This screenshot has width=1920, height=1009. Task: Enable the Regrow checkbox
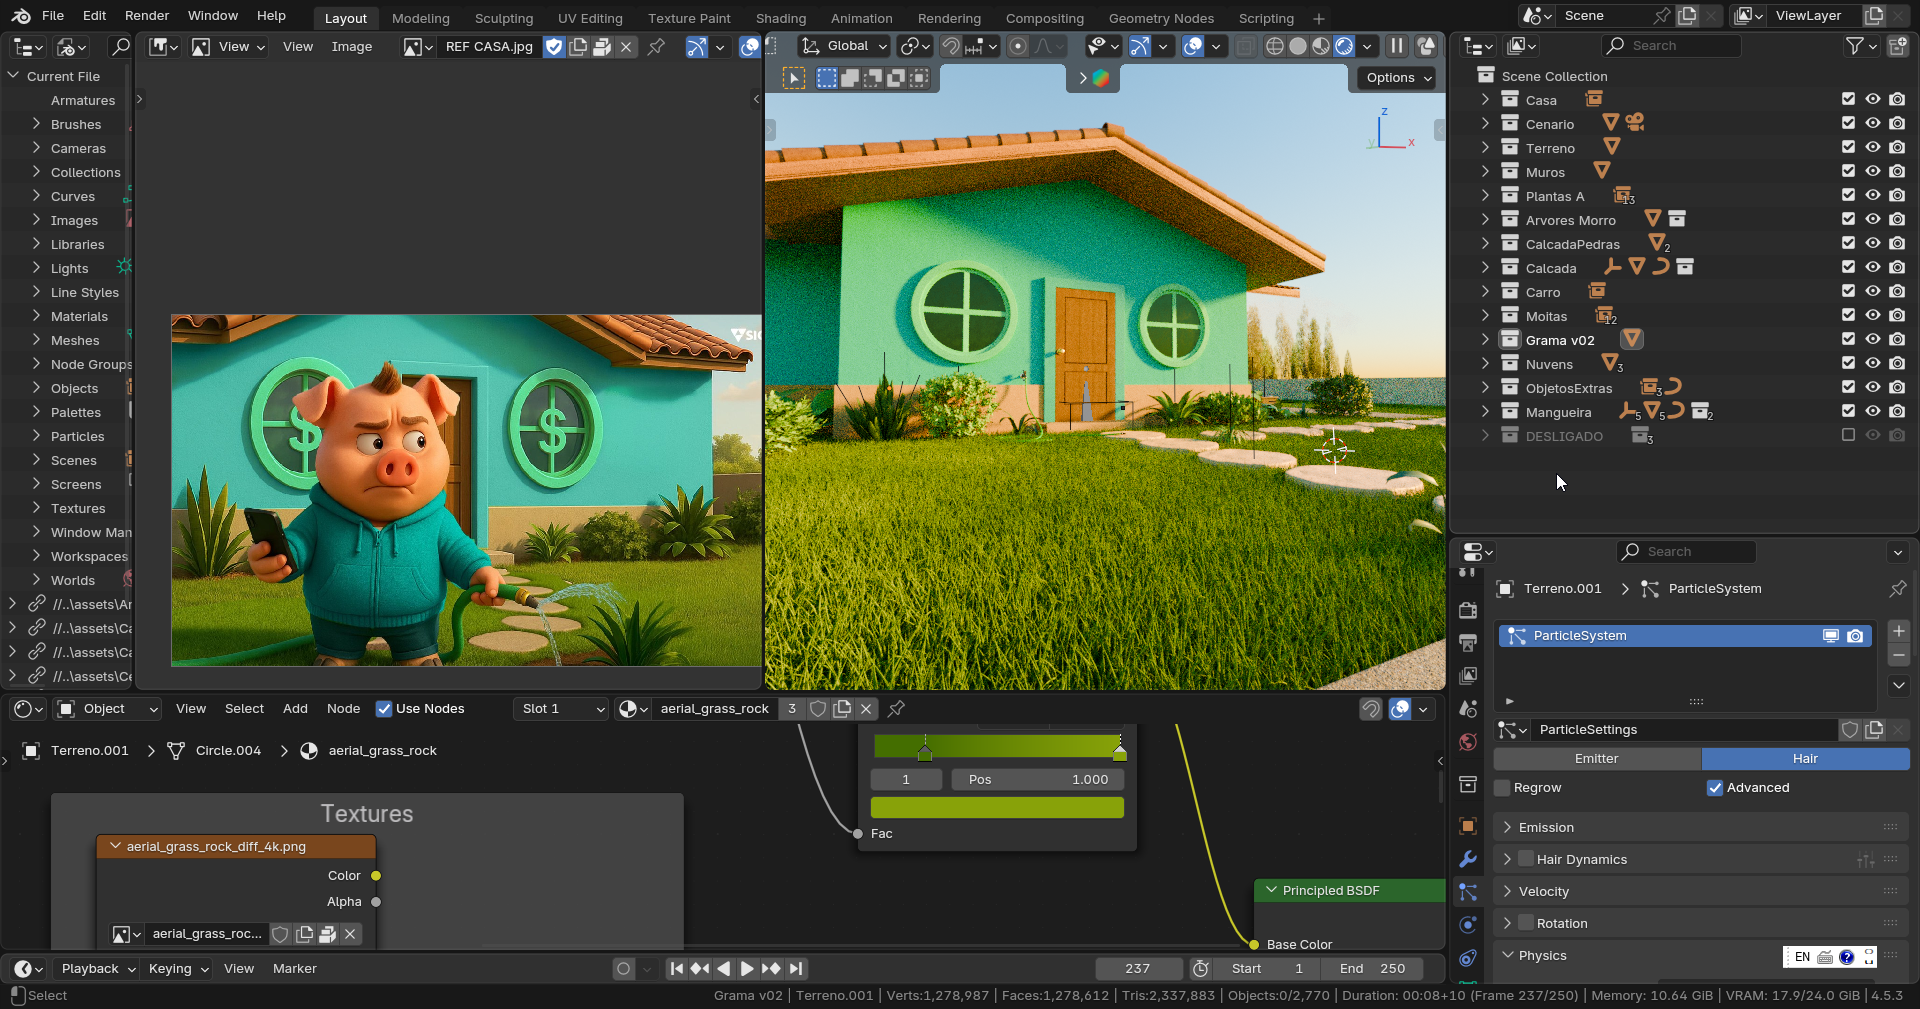click(1502, 788)
